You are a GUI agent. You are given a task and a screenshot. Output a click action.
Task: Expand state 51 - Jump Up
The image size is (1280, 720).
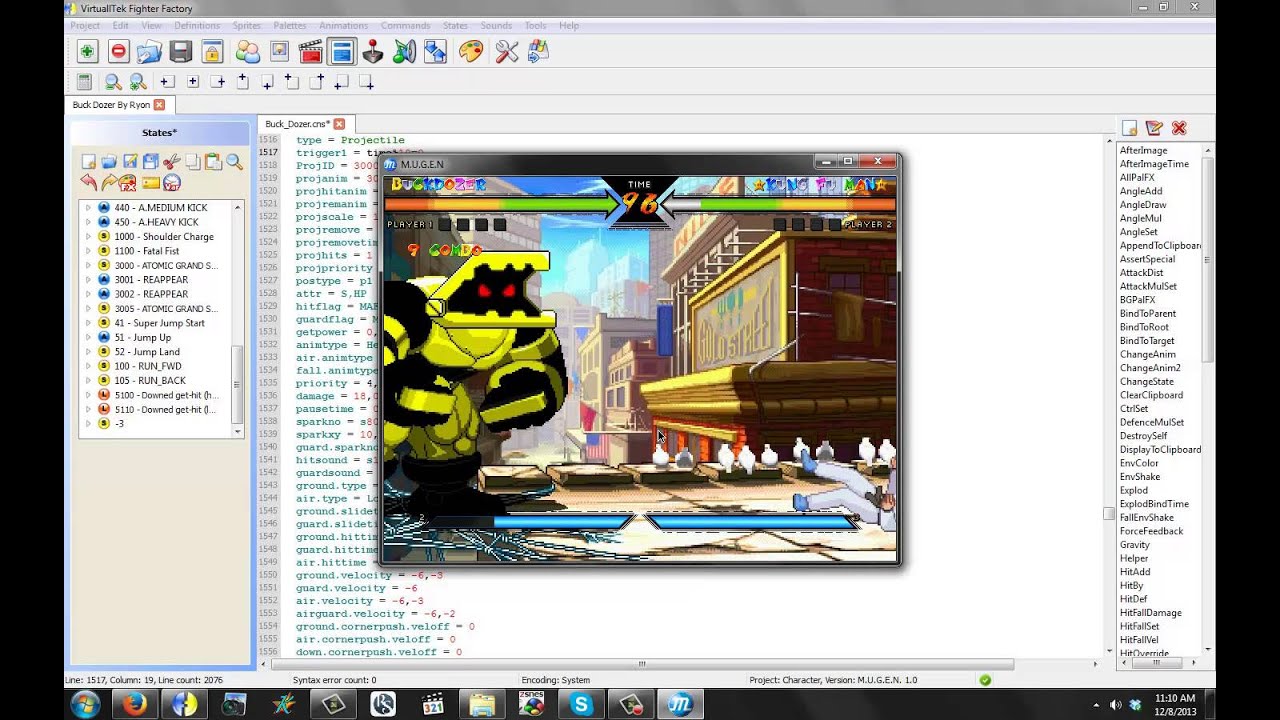click(x=88, y=337)
